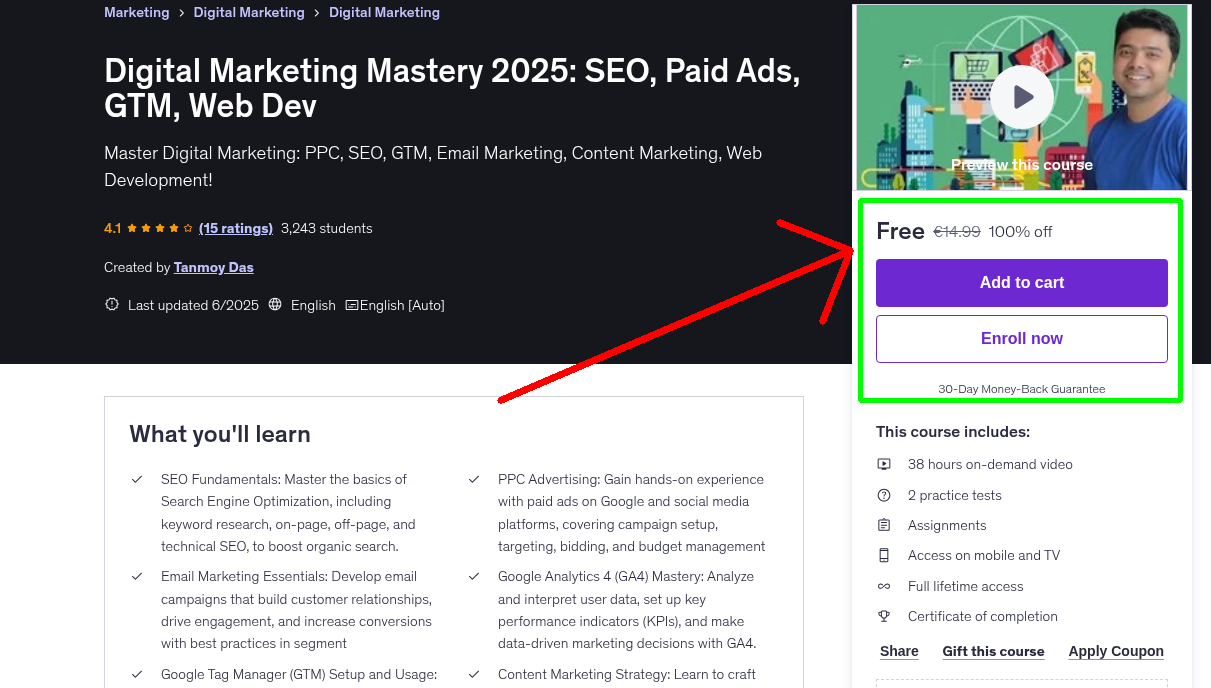Click the certificate of completion trophy icon

(x=884, y=616)
